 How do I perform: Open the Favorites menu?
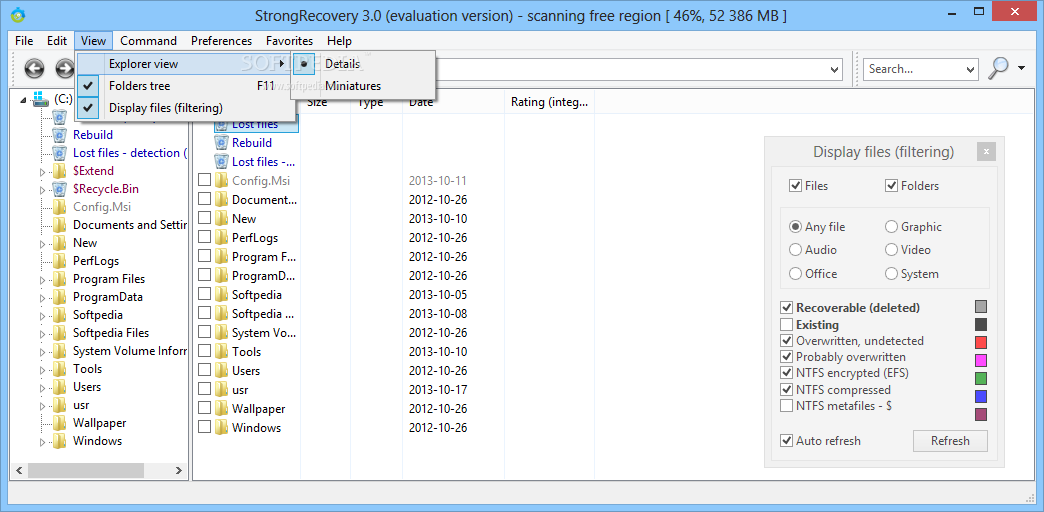[x=289, y=41]
